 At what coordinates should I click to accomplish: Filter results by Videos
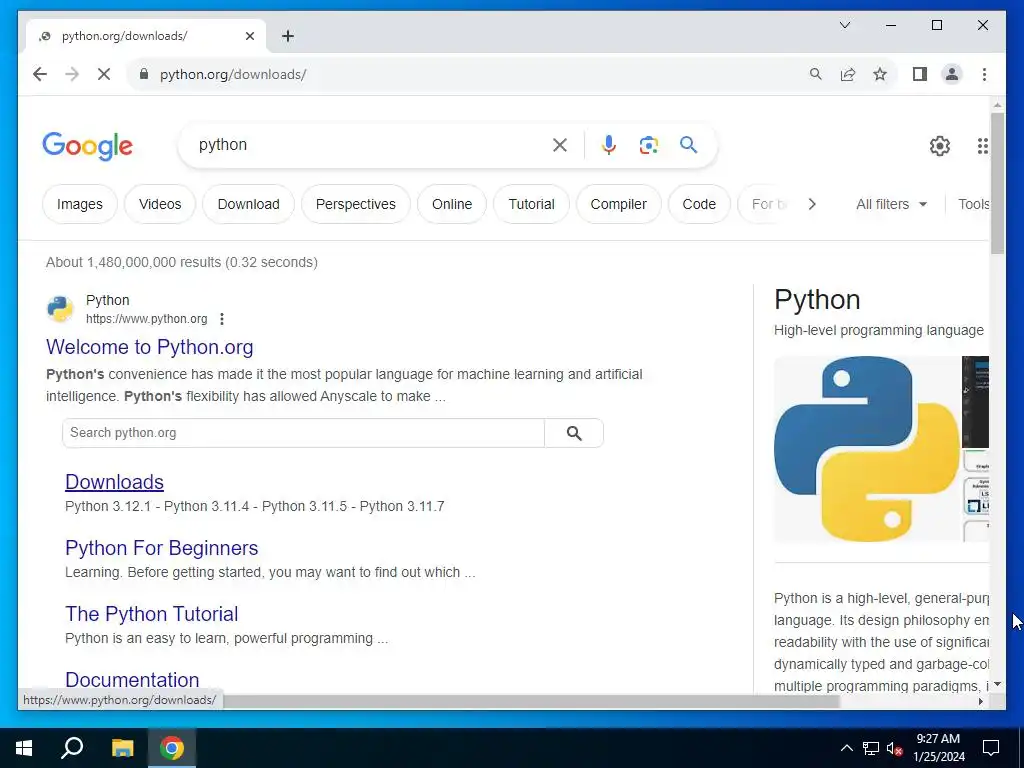click(x=160, y=204)
